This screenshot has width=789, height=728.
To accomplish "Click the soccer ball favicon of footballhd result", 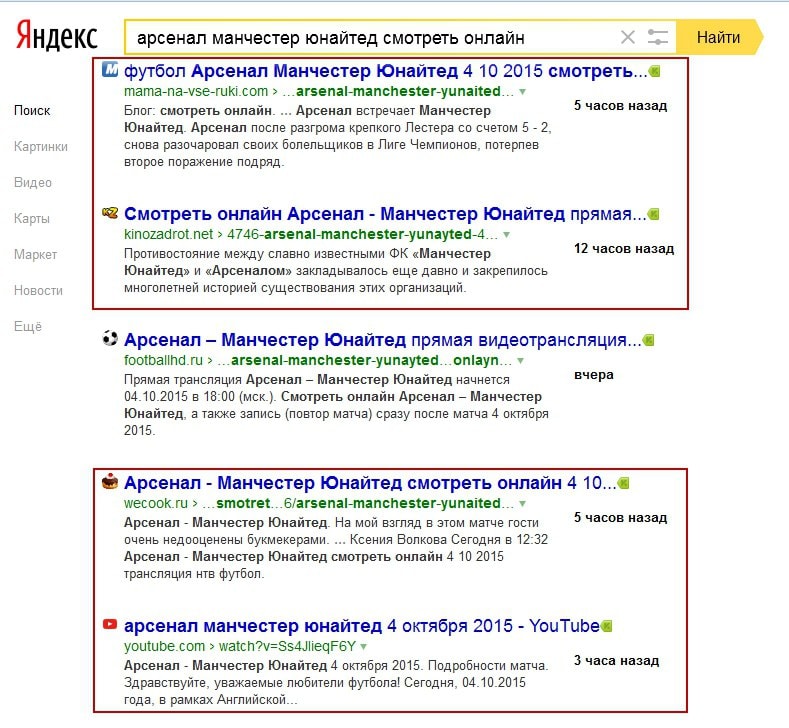I will pyautogui.click(x=110, y=339).
